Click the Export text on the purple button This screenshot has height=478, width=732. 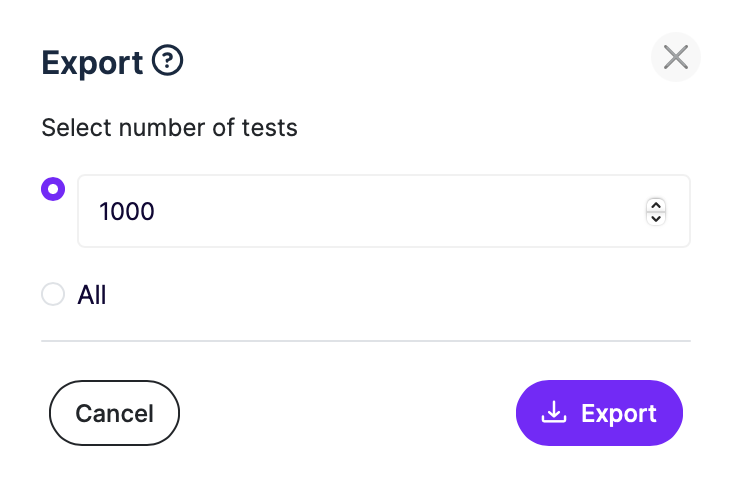point(619,414)
